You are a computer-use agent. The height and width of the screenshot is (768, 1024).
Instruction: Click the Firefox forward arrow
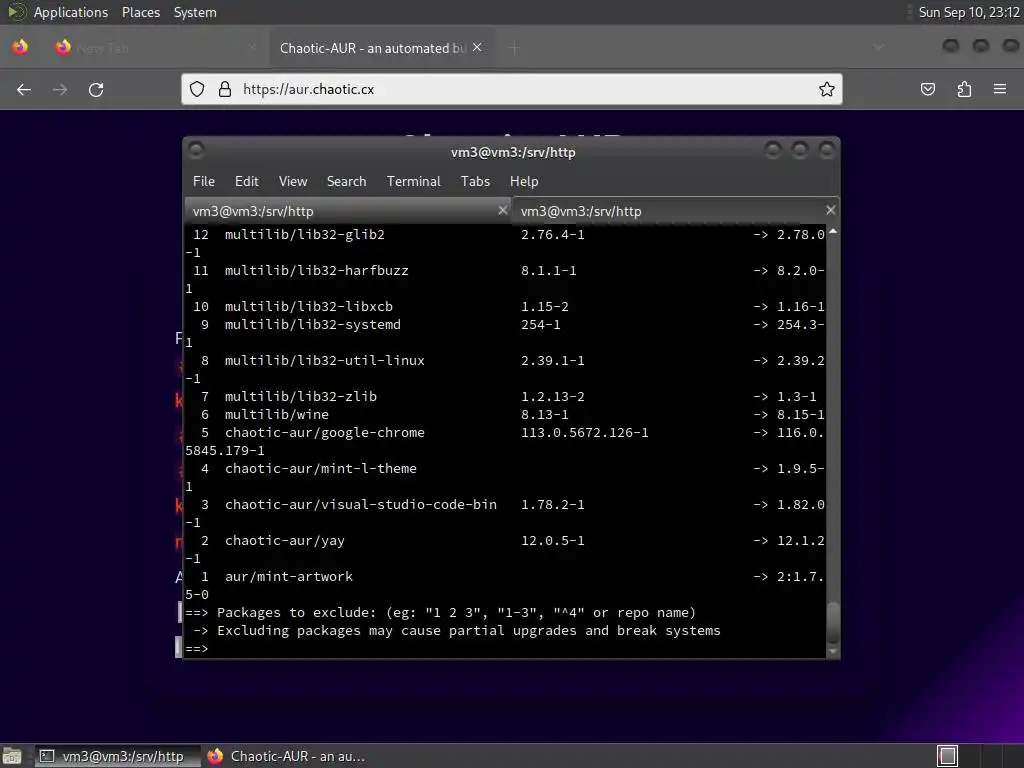pos(60,89)
